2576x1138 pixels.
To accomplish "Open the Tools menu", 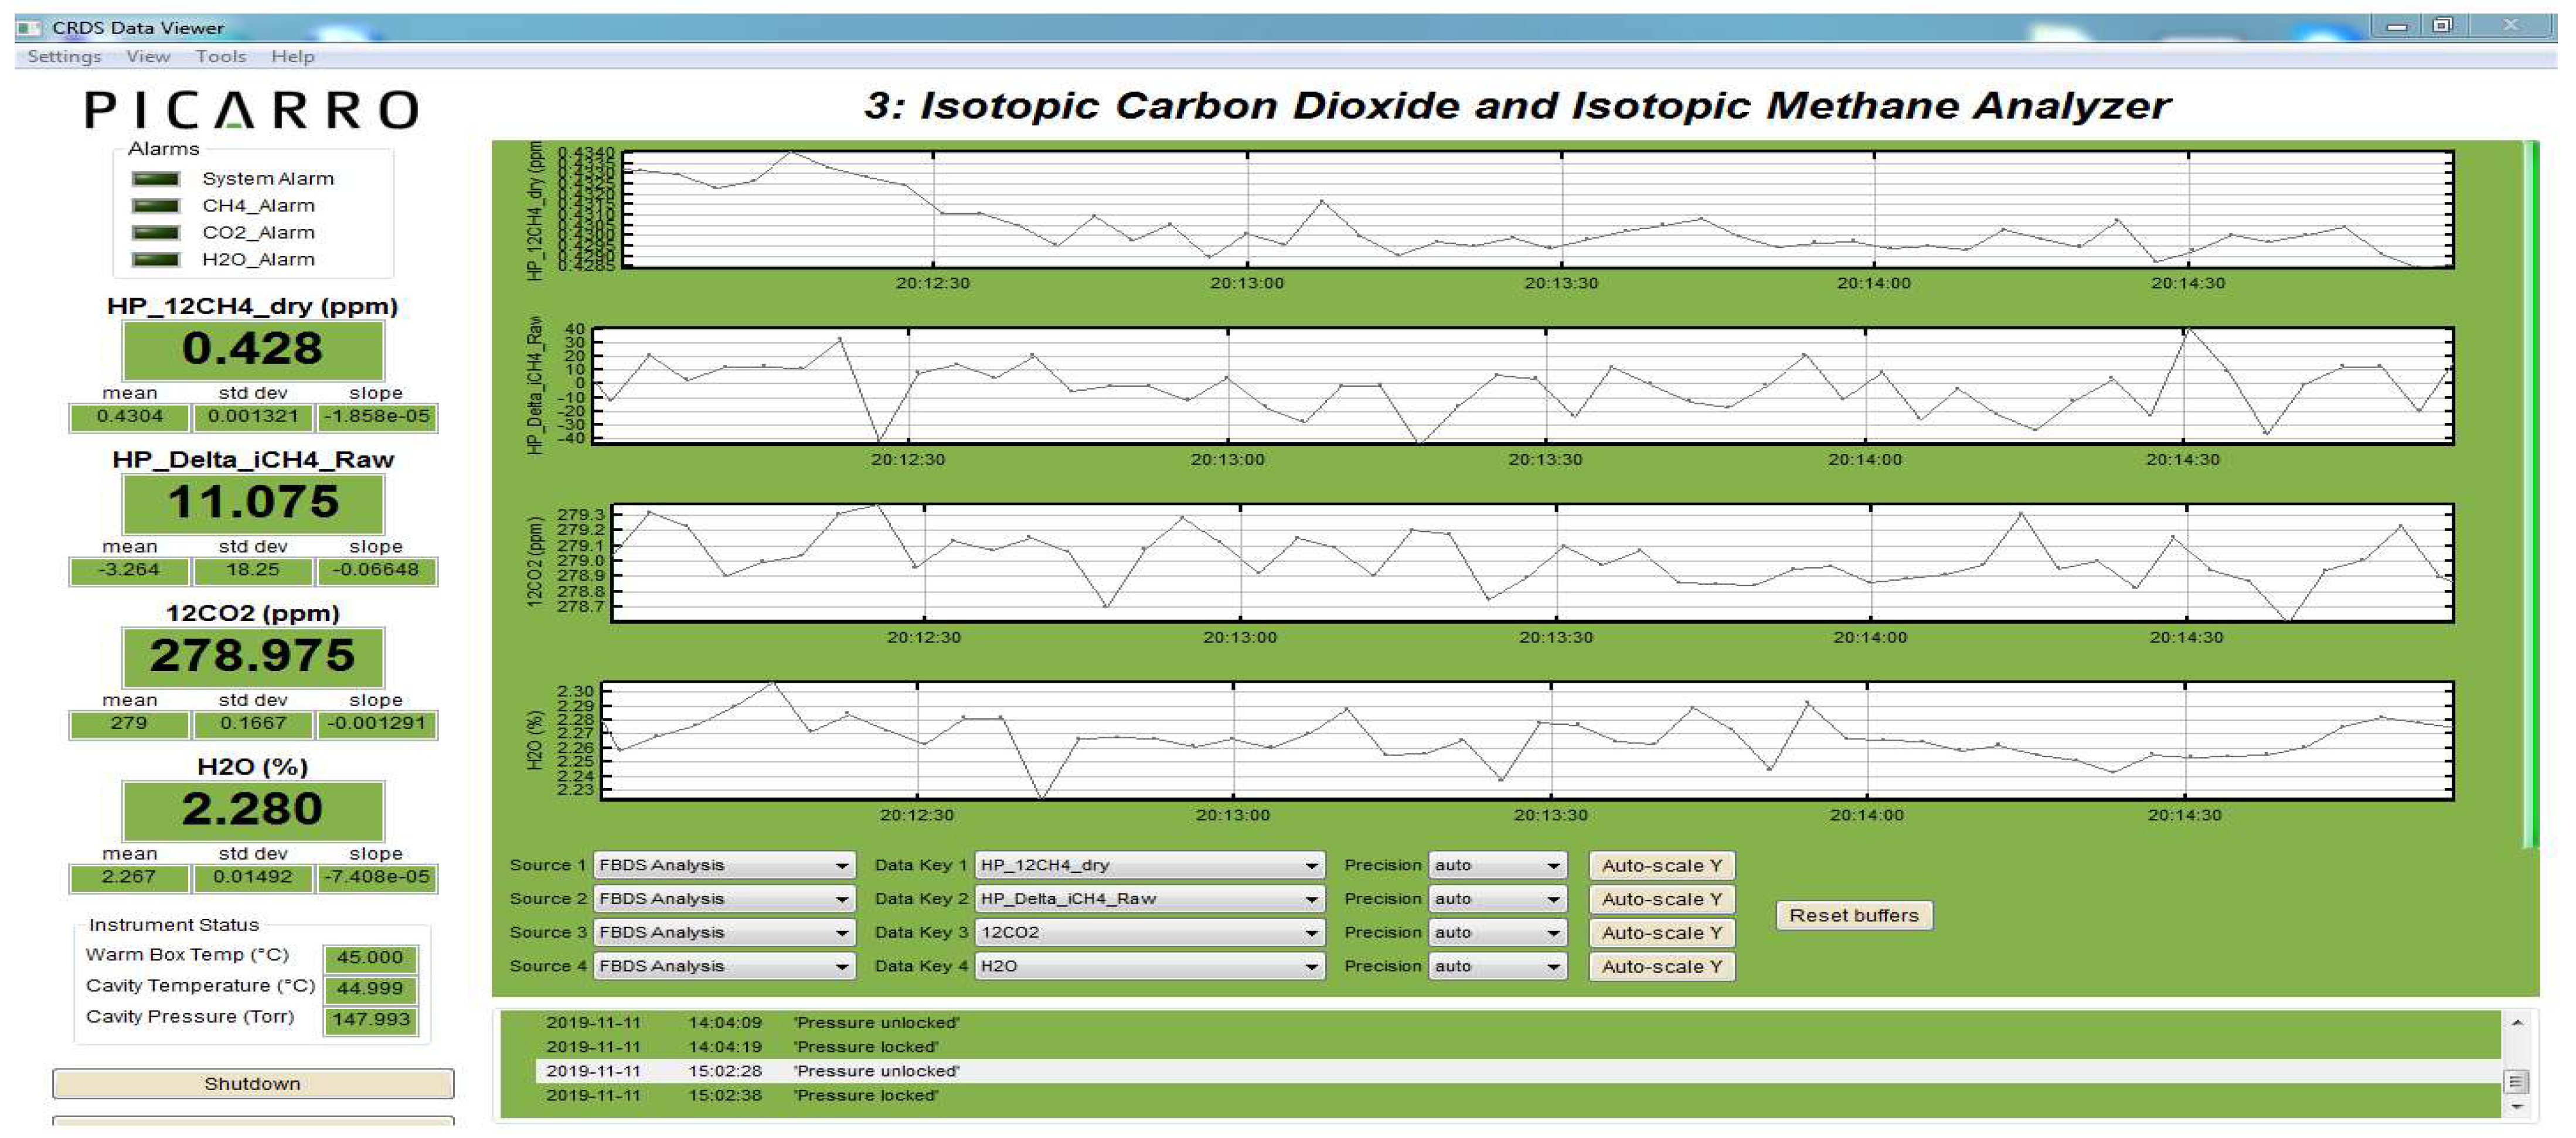I will [x=221, y=56].
